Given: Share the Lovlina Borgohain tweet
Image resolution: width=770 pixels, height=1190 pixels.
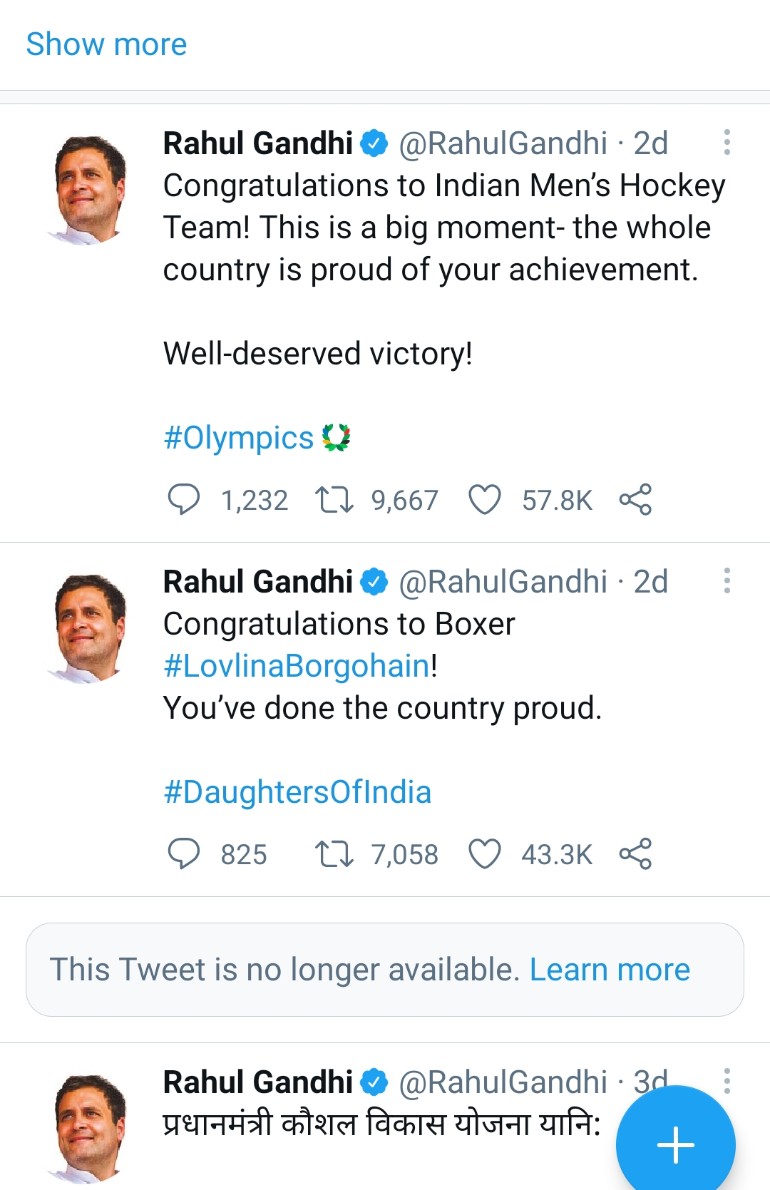Looking at the screenshot, I should click(635, 854).
